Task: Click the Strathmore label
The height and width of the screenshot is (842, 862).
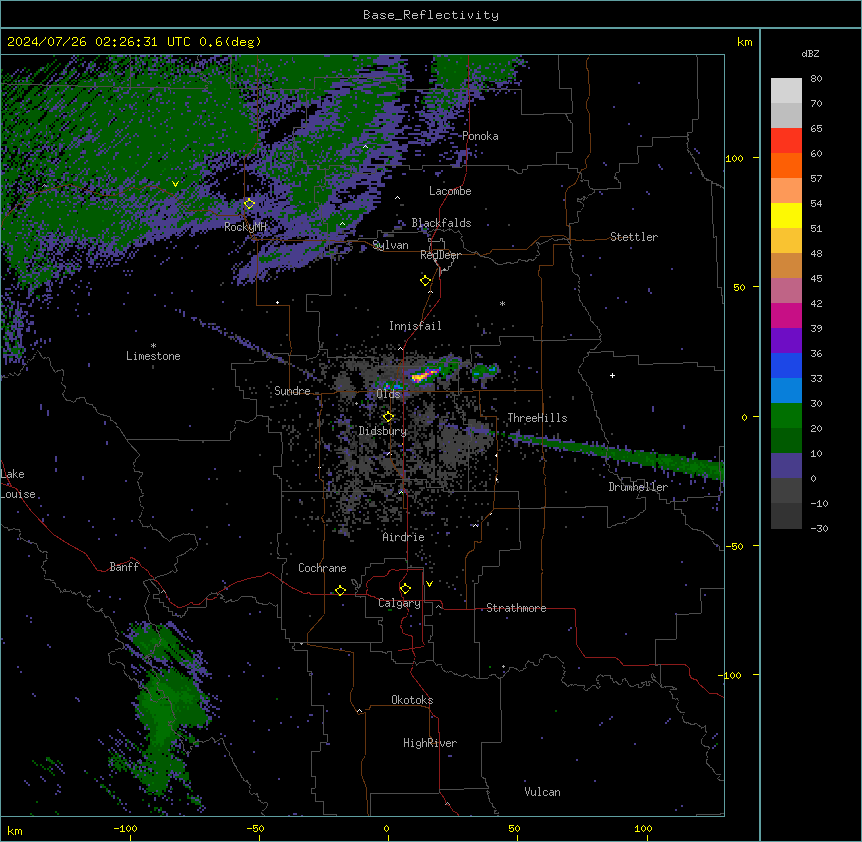Action: click(x=516, y=608)
